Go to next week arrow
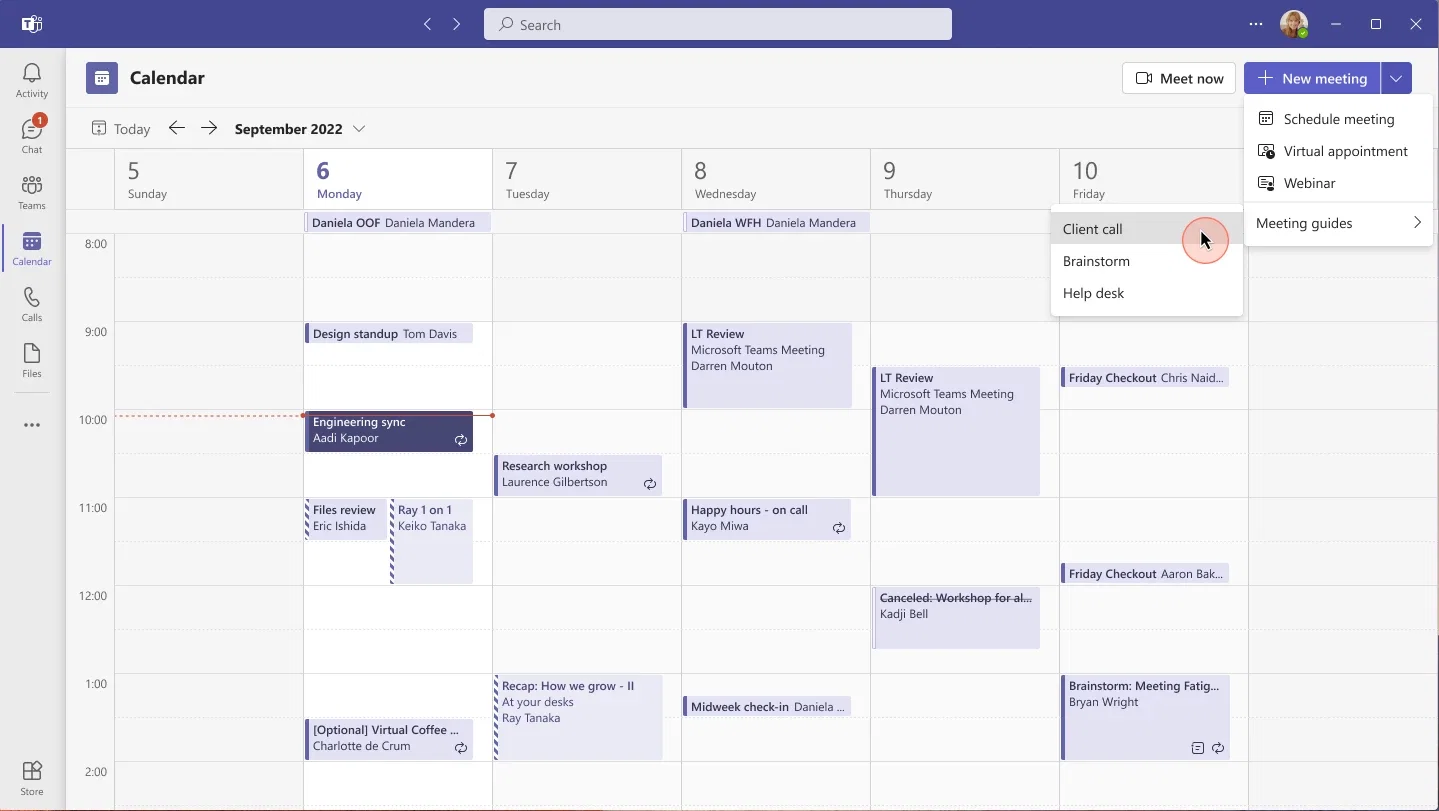This screenshot has height=811, width=1439. (209, 128)
